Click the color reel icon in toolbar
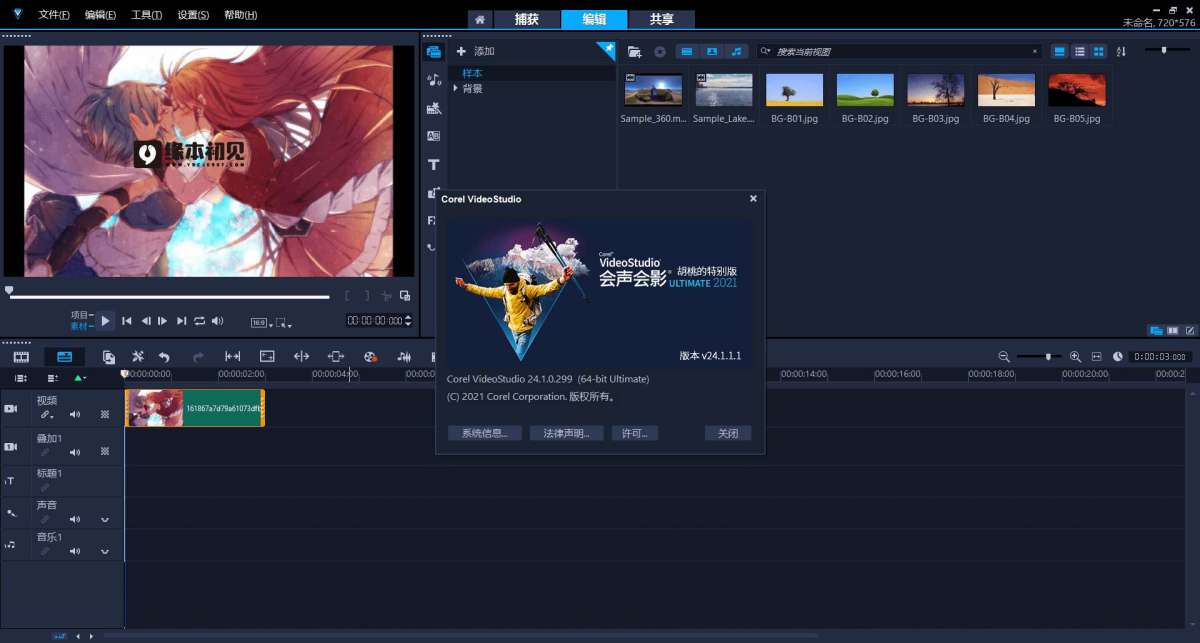This screenshot has width=1200, height=643. point(370,356)
